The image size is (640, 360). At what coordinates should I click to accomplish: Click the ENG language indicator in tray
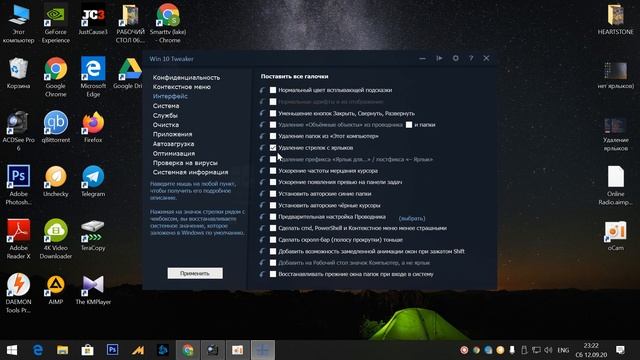point(563,350)
